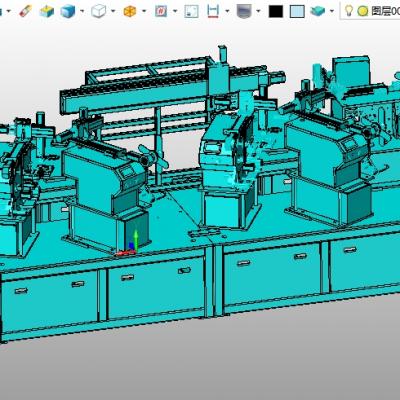Choose the shaded blue cube display icon

coord(68,11)
